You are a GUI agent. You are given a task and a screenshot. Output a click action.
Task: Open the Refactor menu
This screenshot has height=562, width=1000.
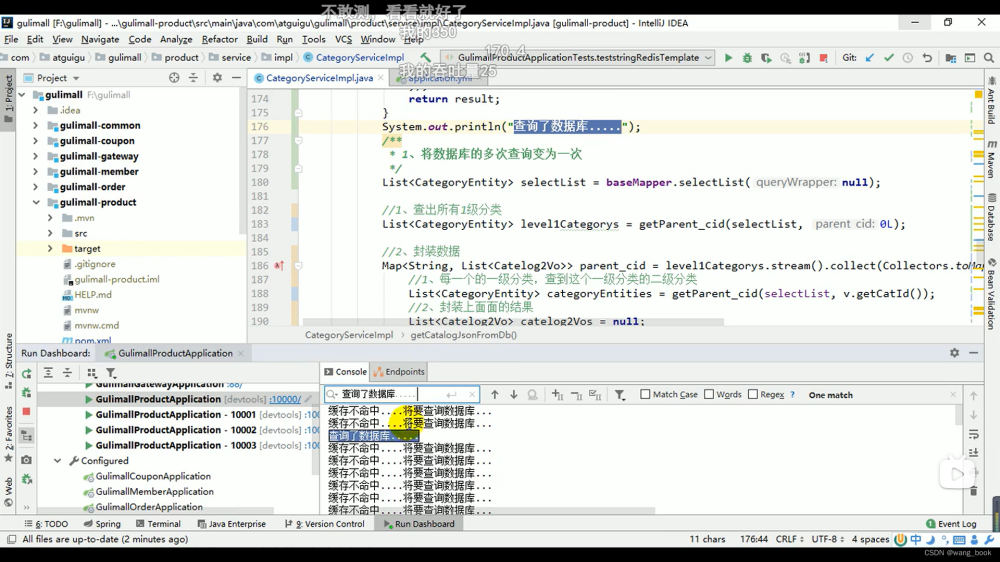point(219,39)
